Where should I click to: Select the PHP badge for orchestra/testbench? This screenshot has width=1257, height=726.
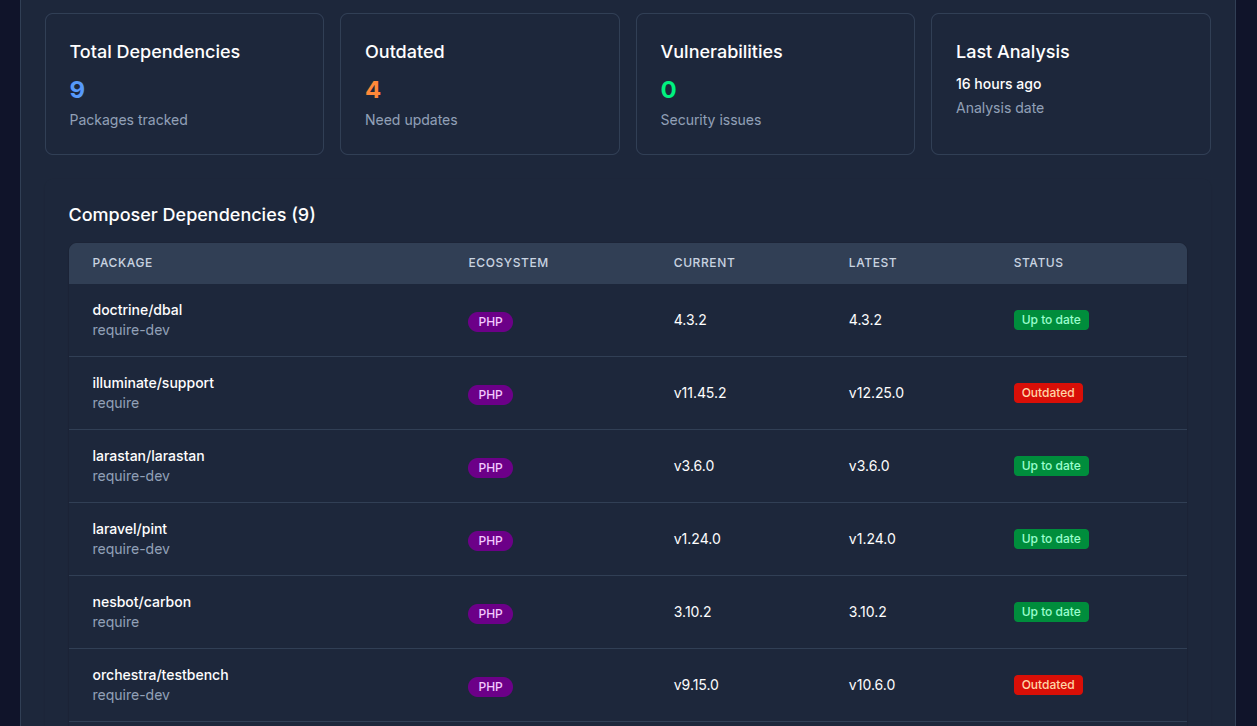490,687
